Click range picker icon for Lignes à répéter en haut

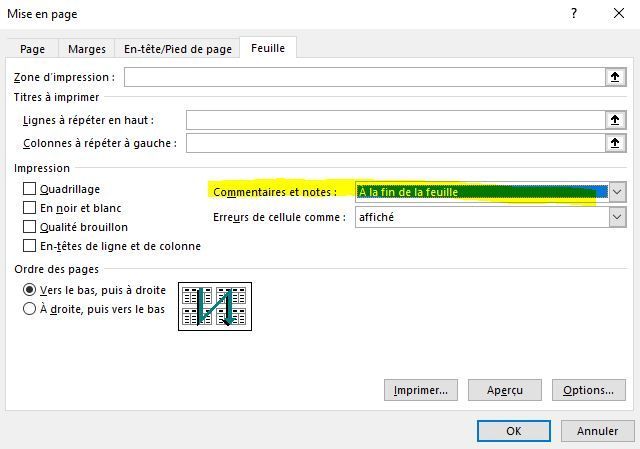click(x=615, y=120)
